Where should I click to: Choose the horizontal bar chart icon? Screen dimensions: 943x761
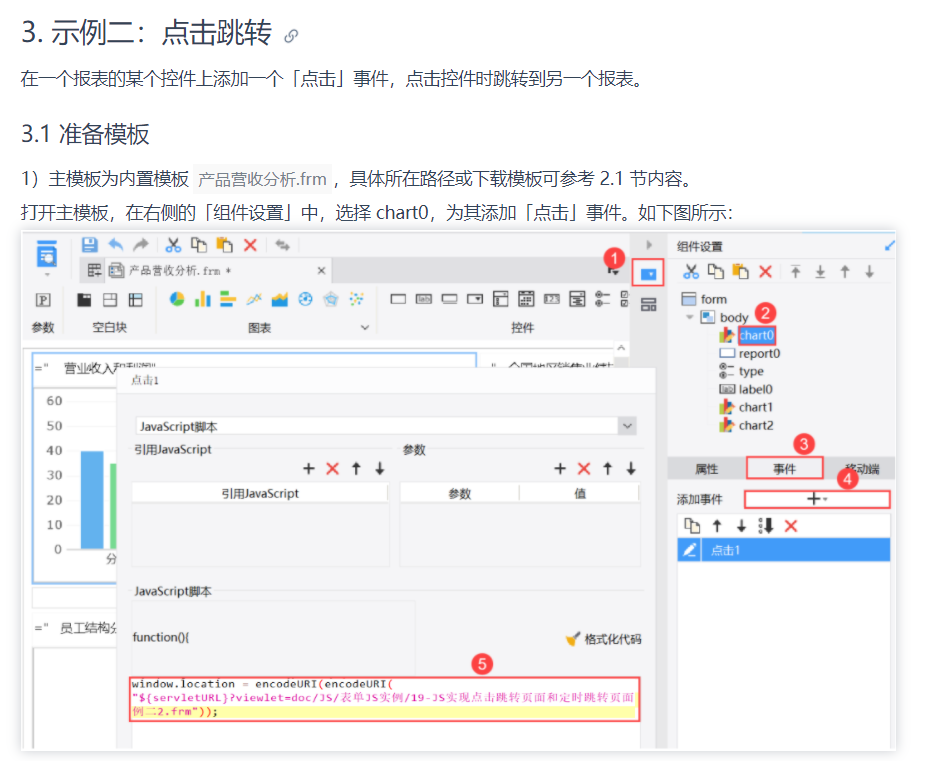(x=228, y=299)
